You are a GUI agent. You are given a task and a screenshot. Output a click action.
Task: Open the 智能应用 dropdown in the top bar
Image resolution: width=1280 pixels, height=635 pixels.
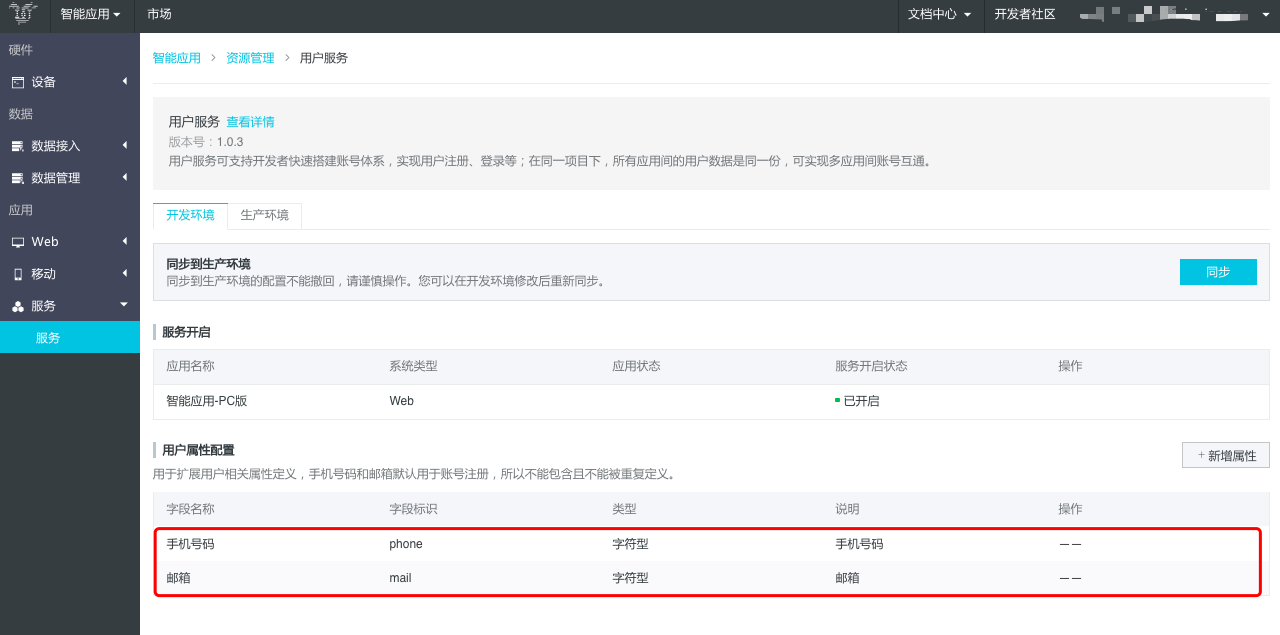pos(90,14)
